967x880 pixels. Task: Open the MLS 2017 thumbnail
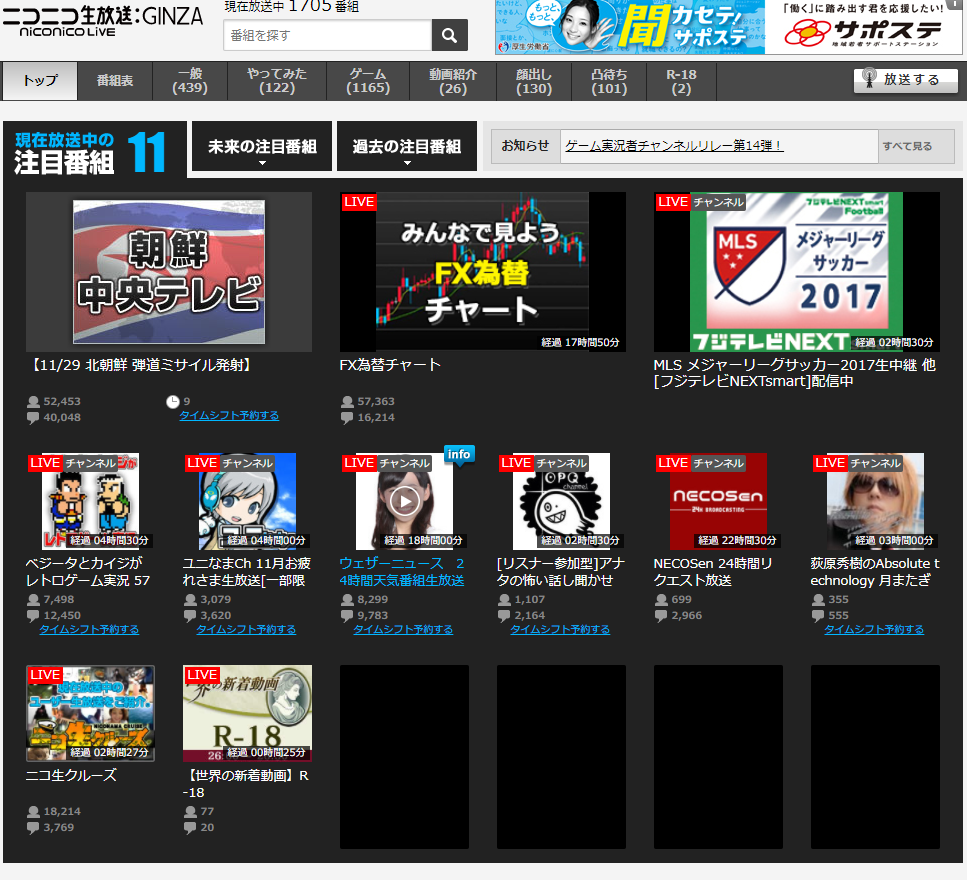click(x=797, y=272)
